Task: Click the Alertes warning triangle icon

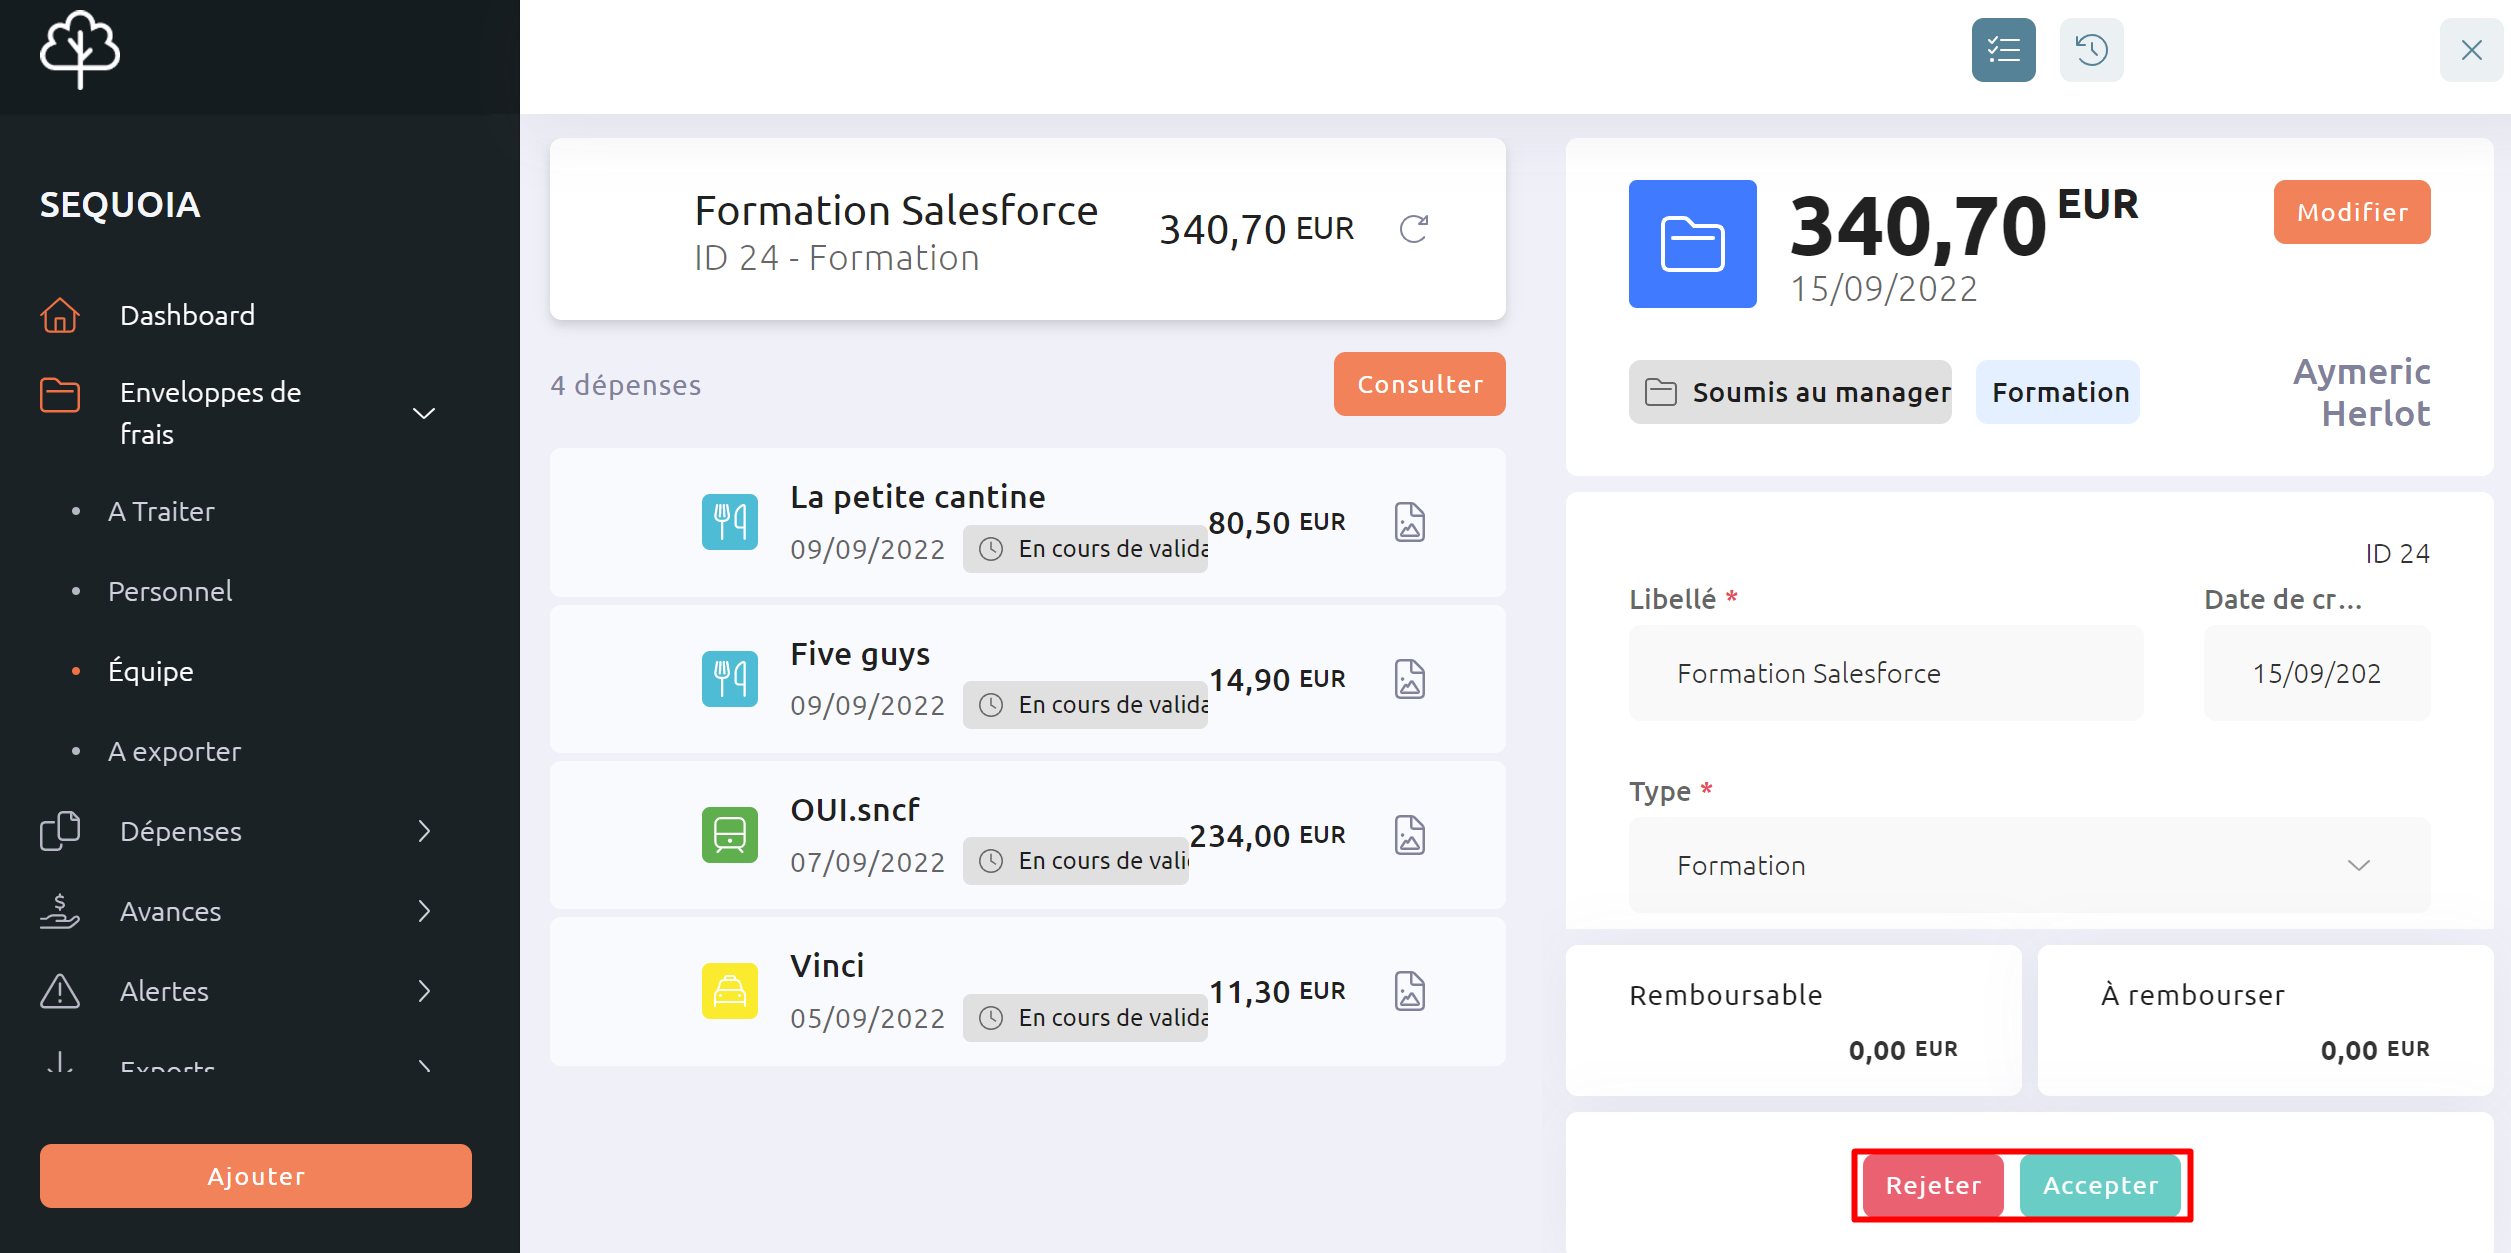Action: click(60, 991)
